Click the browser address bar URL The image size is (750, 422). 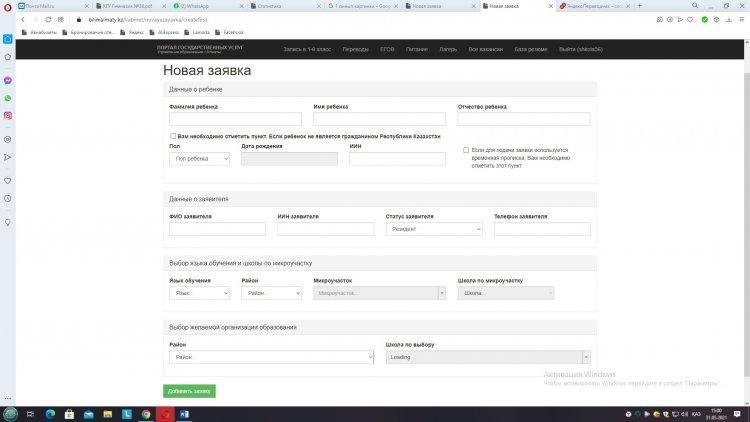(148, 20)
